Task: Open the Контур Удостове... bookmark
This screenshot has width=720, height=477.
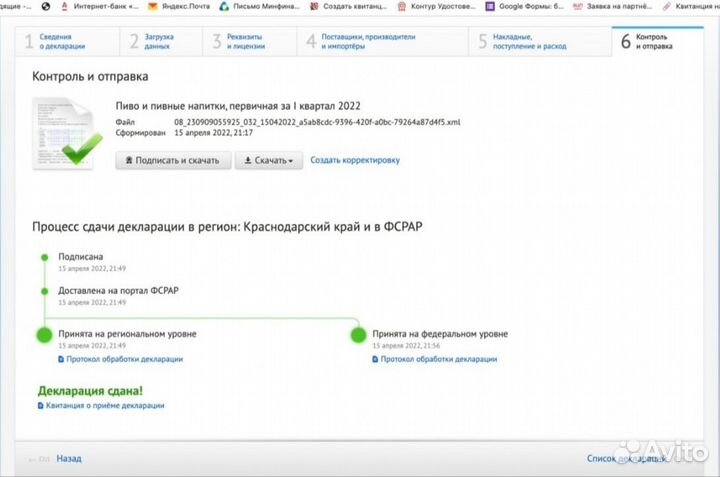Action: (x=436, y=6)
